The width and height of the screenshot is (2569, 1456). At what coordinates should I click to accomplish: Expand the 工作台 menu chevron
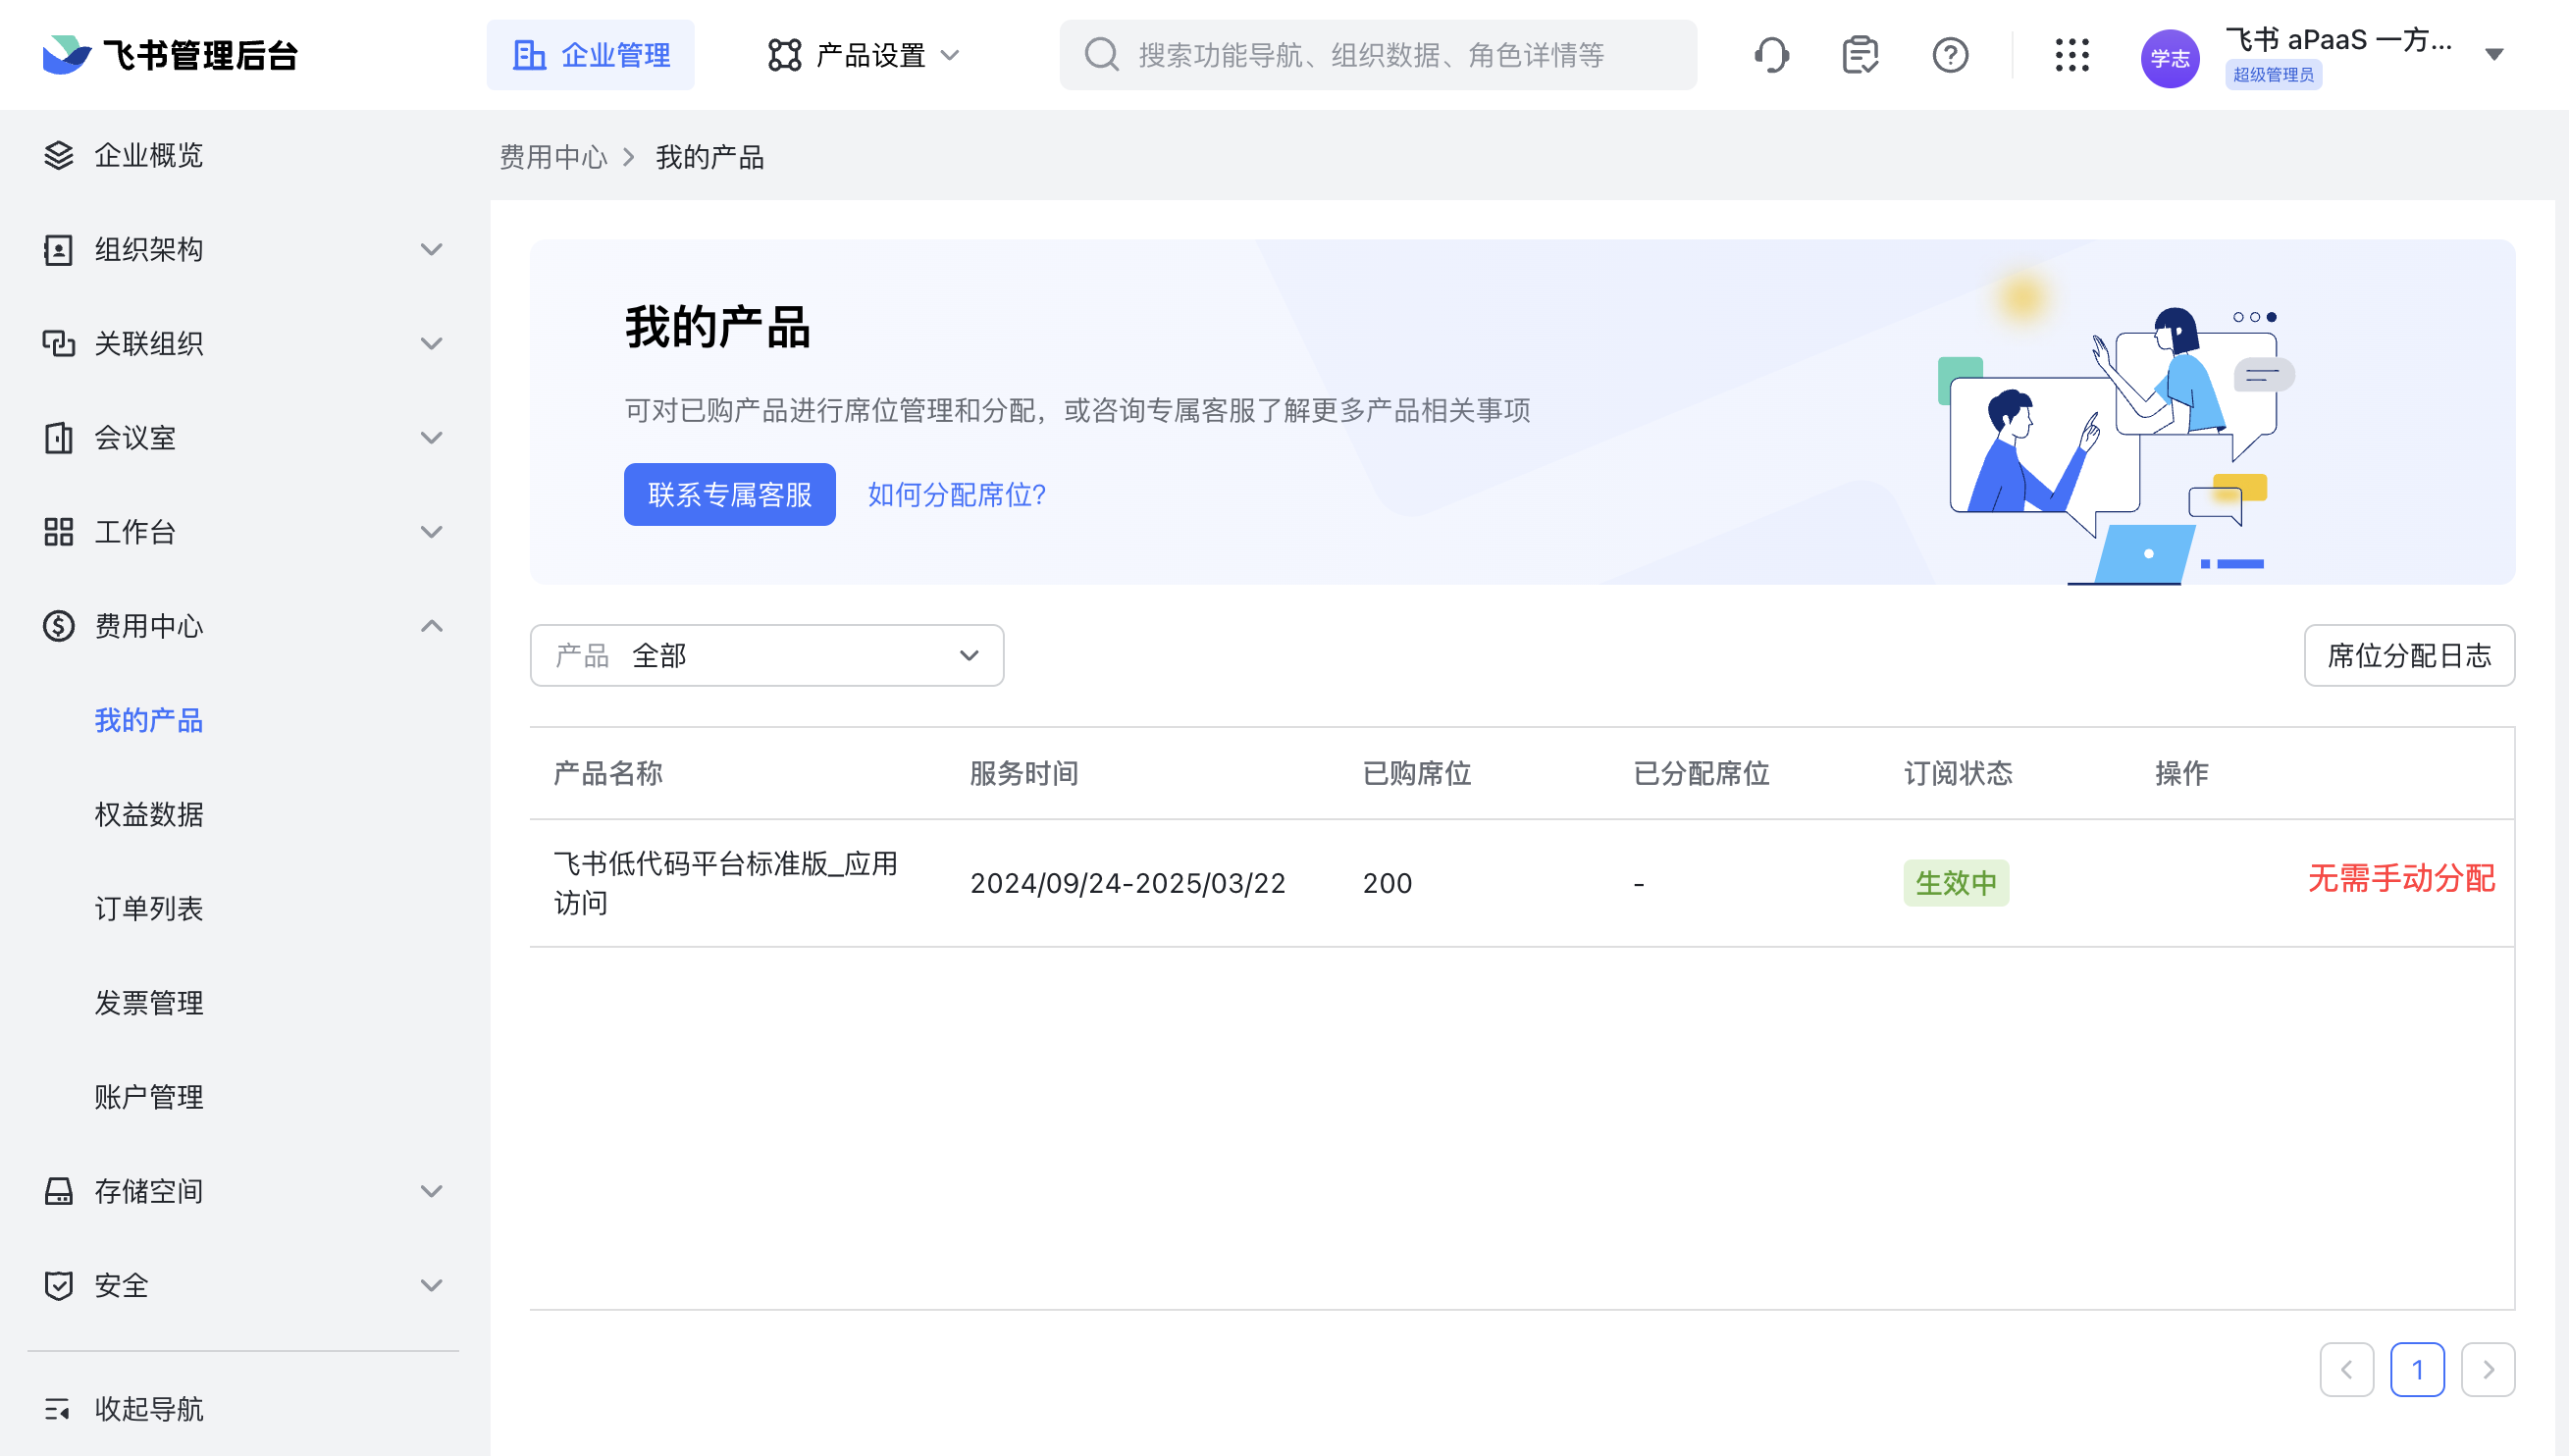pyautogui.click(x=431, y=531)
